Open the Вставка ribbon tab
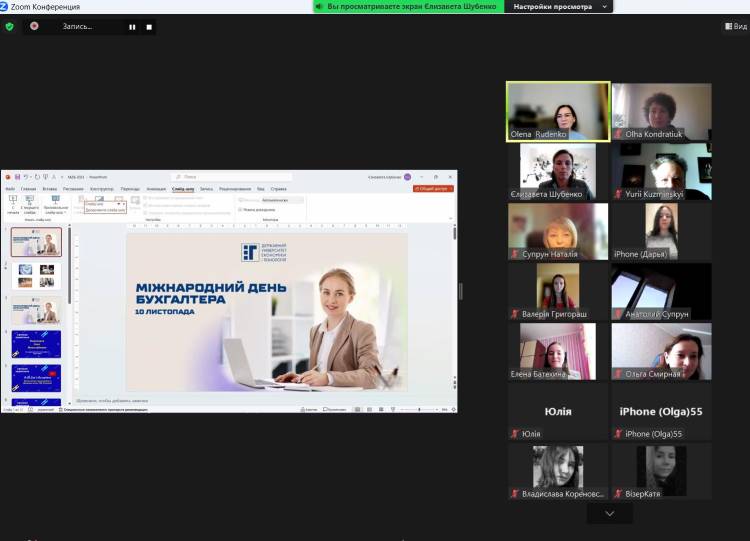The image size is (750, 541). (47, 188)
